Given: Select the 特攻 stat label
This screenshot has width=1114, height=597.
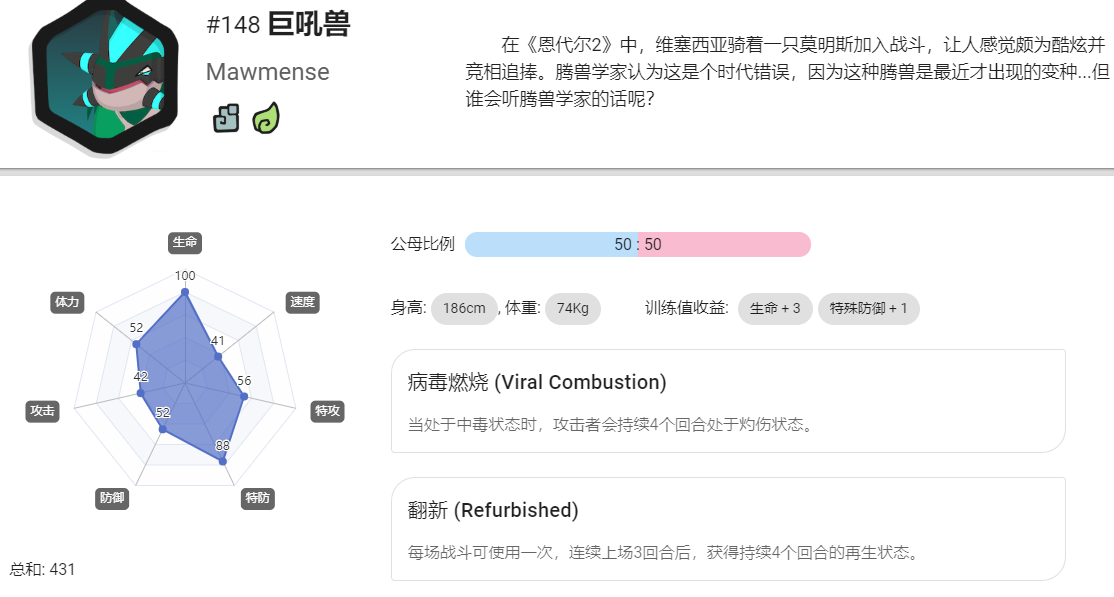Looking at the screenshot, I should tap(328, 411).
